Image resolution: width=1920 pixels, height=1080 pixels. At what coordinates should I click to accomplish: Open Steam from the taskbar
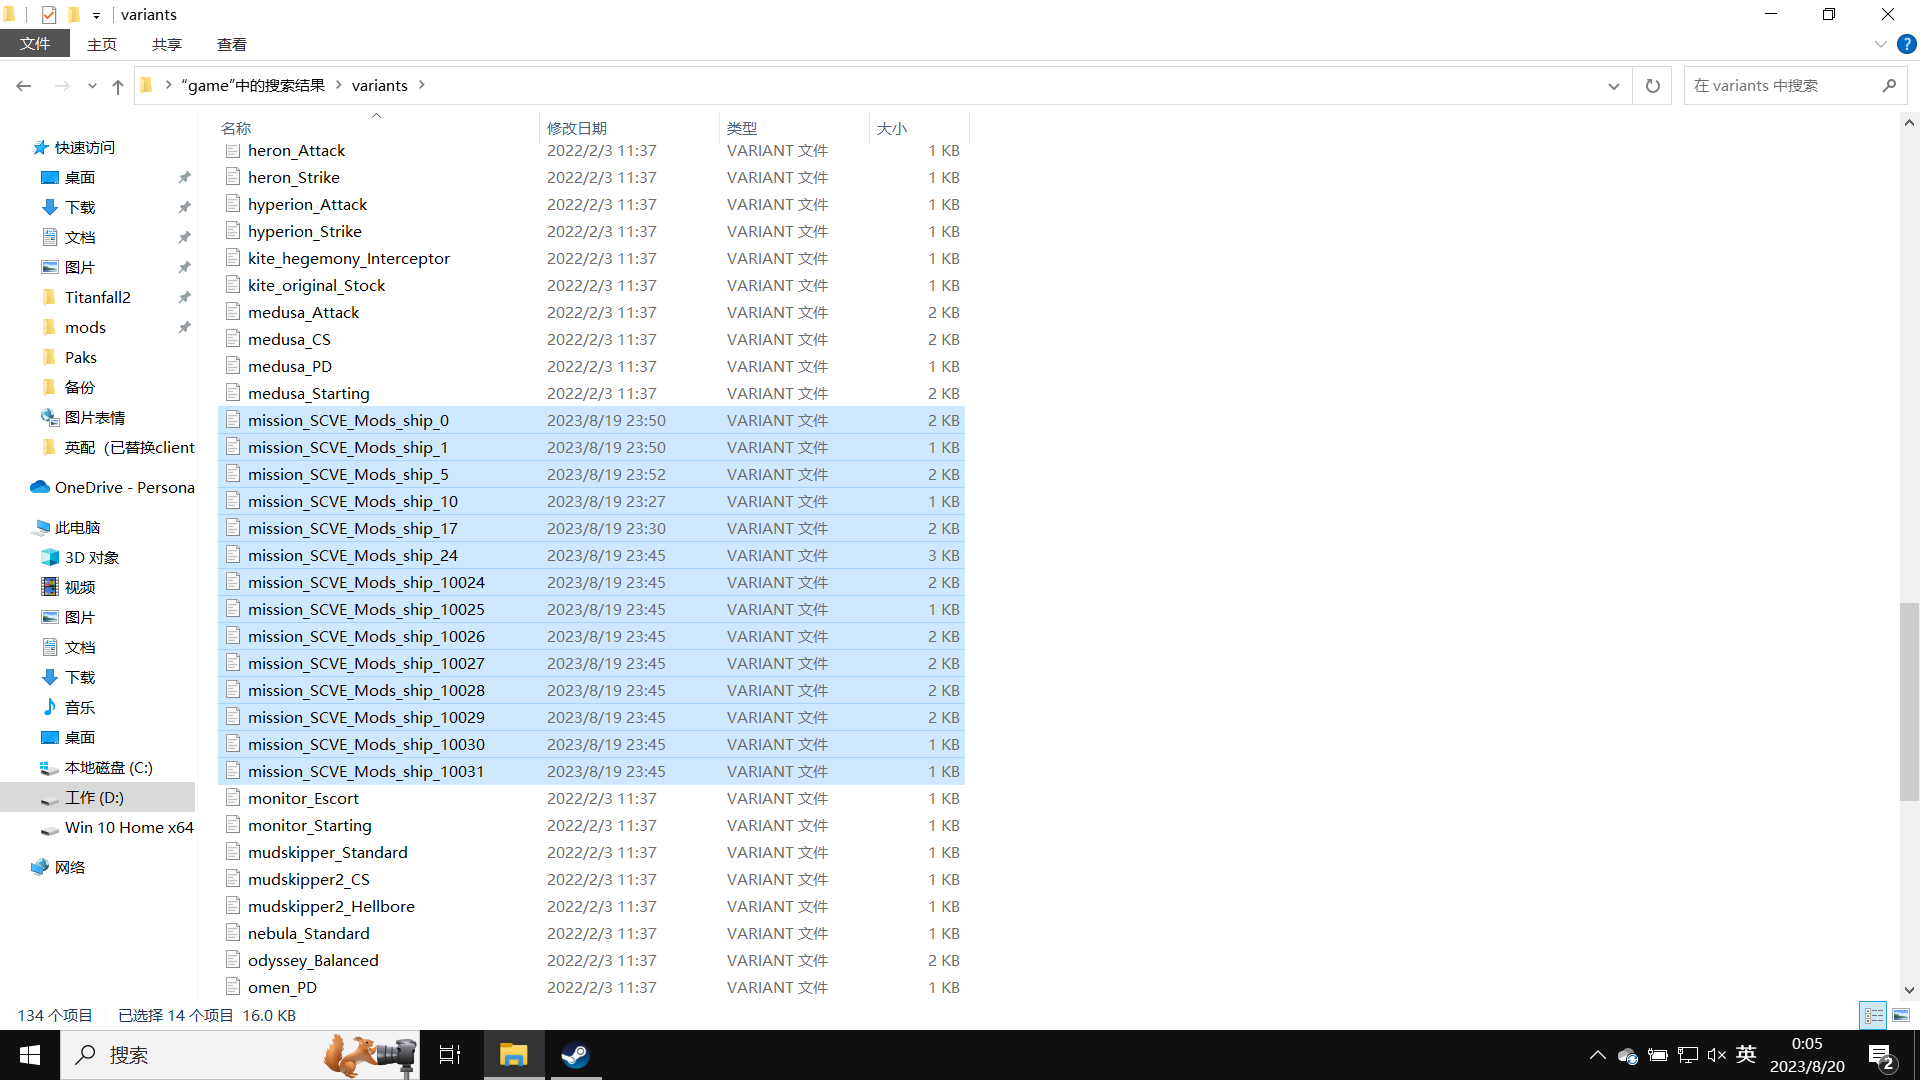[575, 1055]
